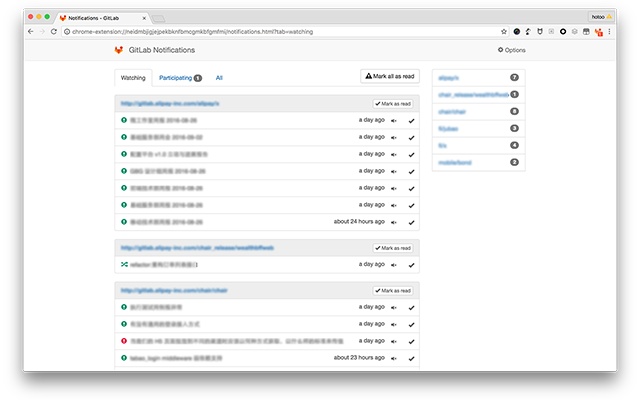Mark the 2016-09-02 notification as read
This screenshot has height=400, width=640.
pos(411,138)
